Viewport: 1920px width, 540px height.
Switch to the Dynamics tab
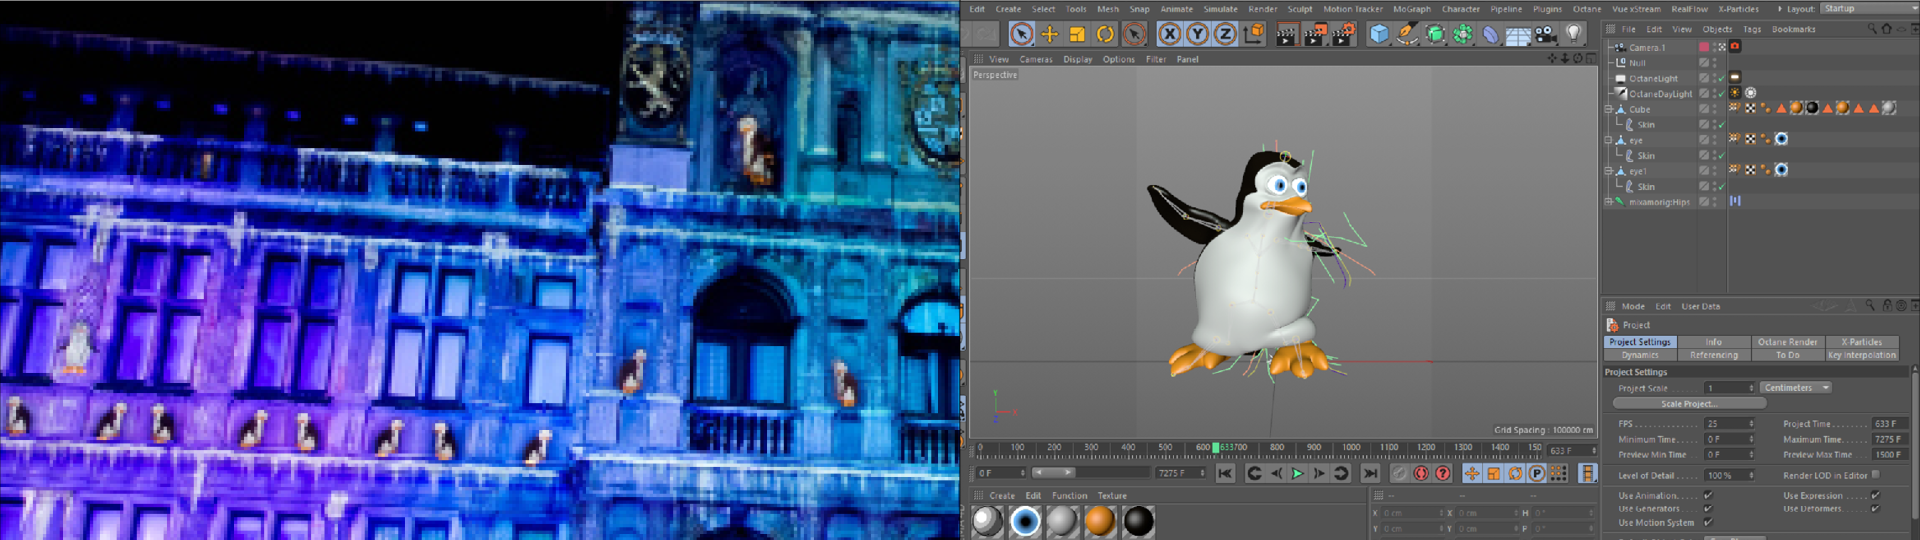tap(1640, 355)
